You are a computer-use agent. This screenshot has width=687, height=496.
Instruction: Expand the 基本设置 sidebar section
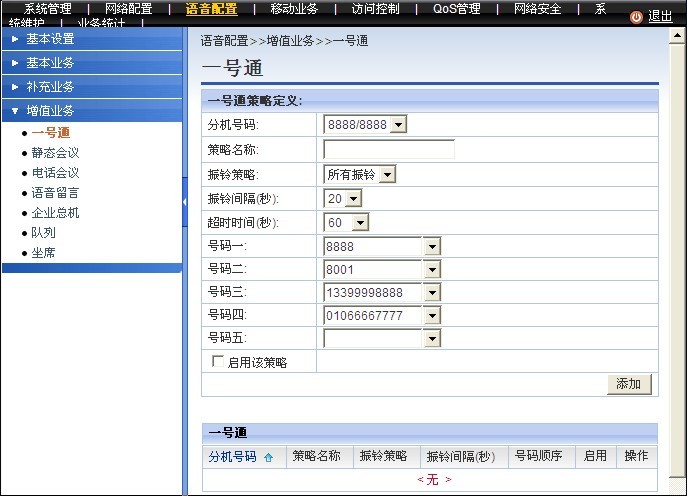point(50,39)
